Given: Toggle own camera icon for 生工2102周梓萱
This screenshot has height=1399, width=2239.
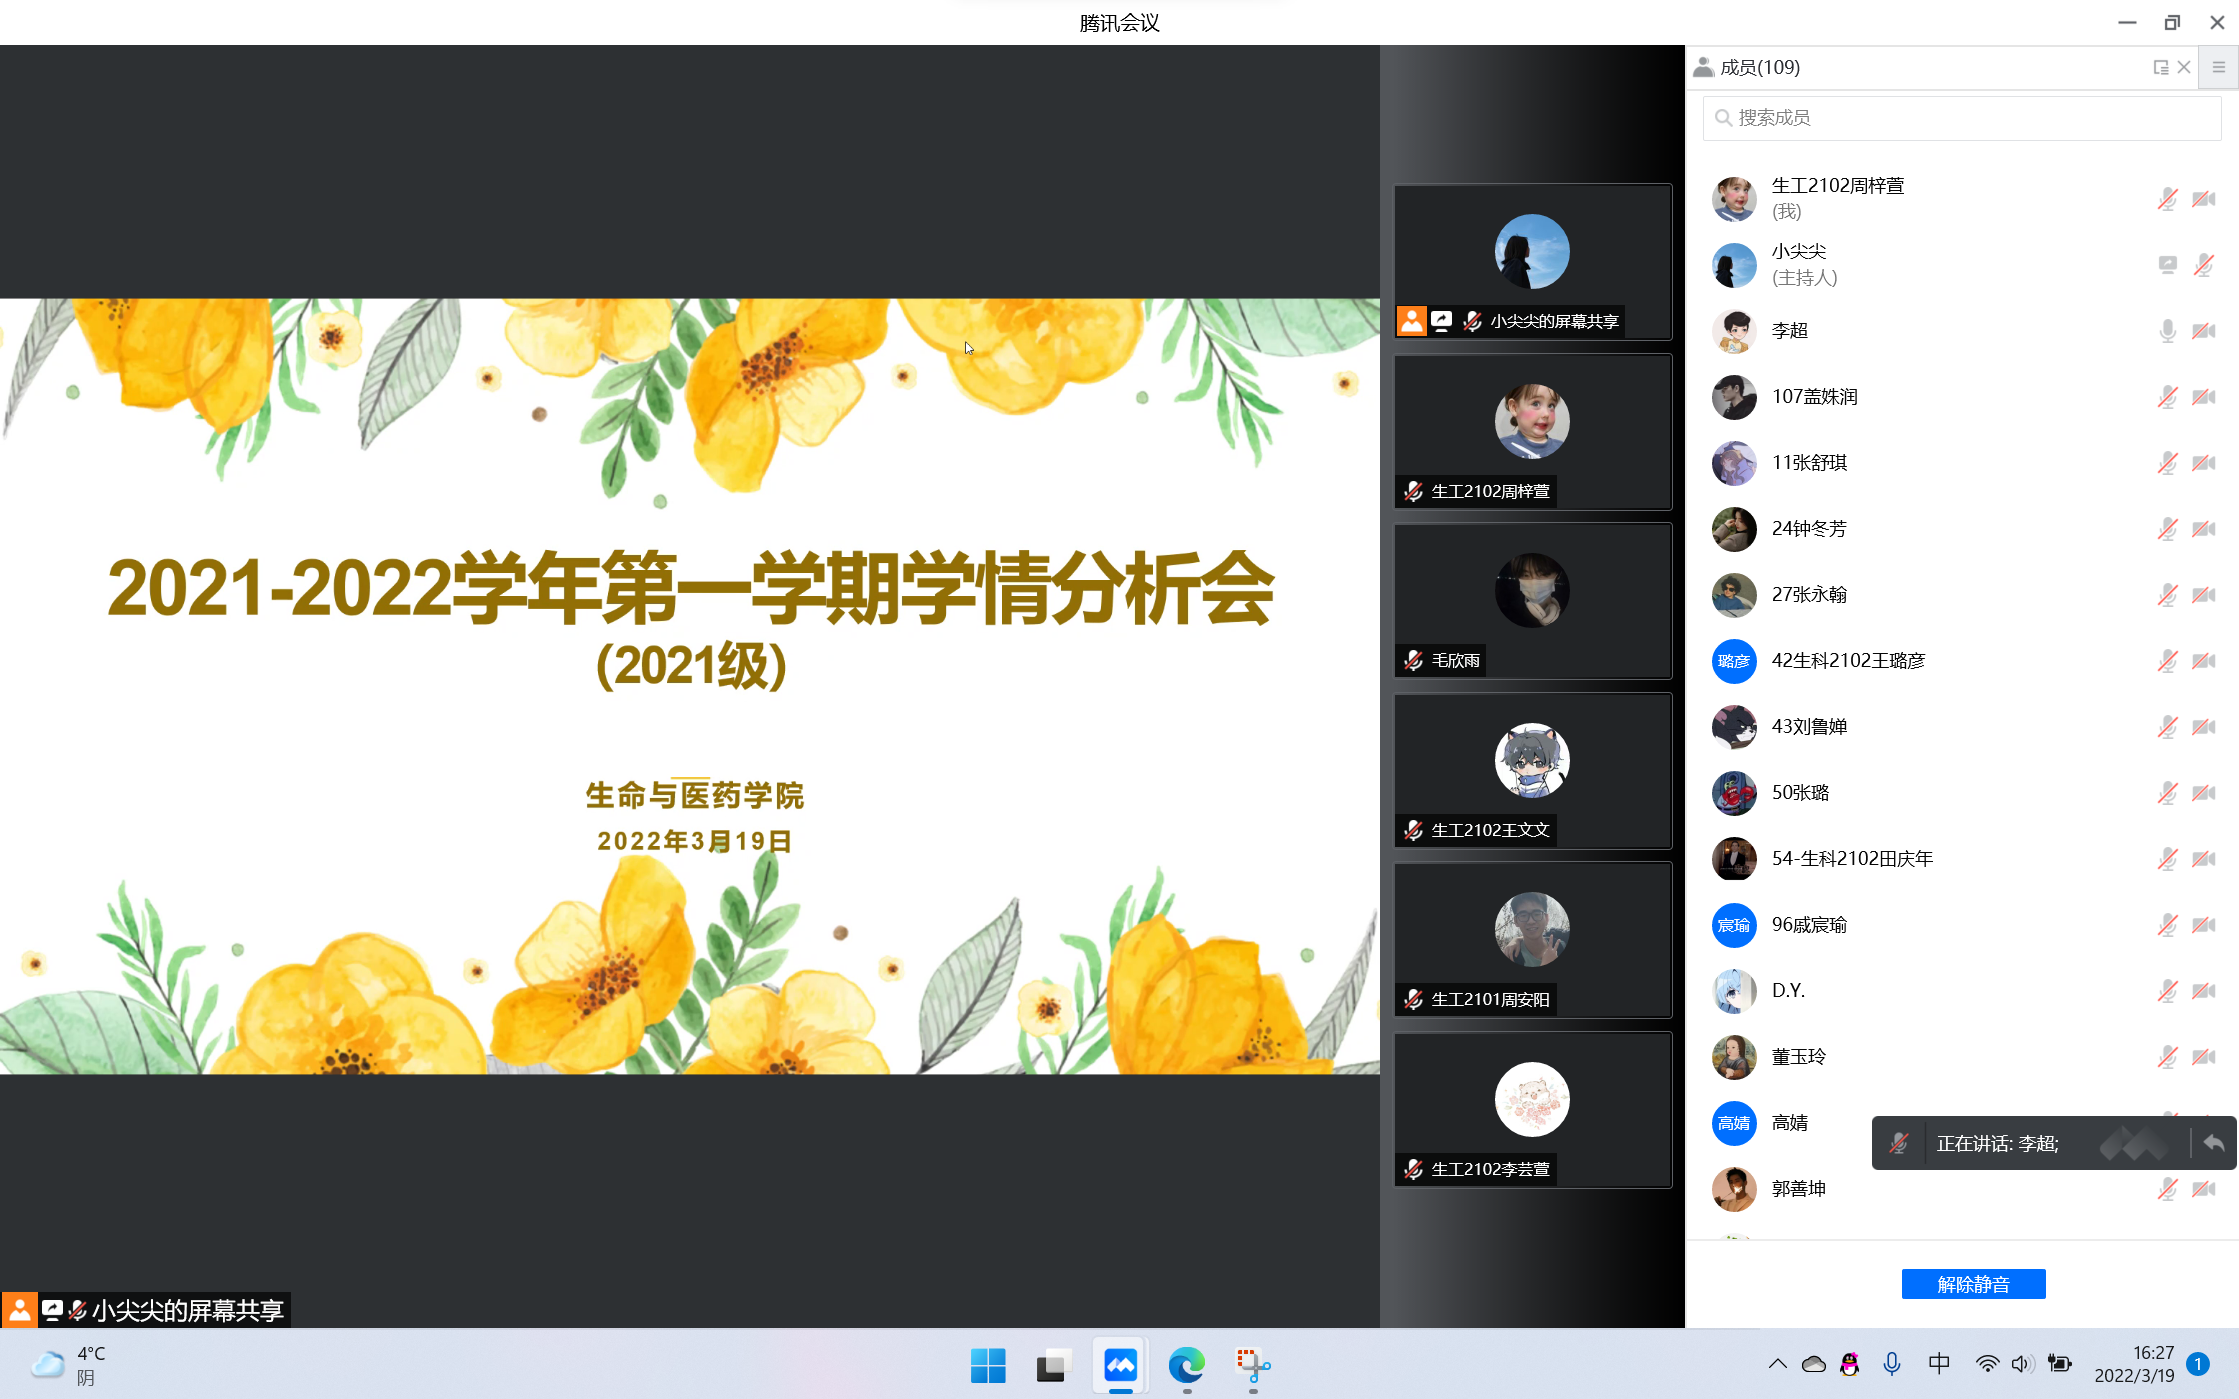Looking at the screenshot, I should click(2203, 199).
